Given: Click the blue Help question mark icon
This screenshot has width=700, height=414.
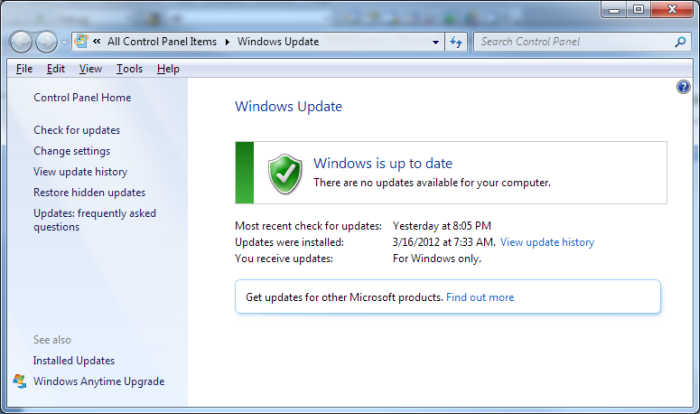Looking at the screenshot, I should pyautogui.click(x=683, y=87).
